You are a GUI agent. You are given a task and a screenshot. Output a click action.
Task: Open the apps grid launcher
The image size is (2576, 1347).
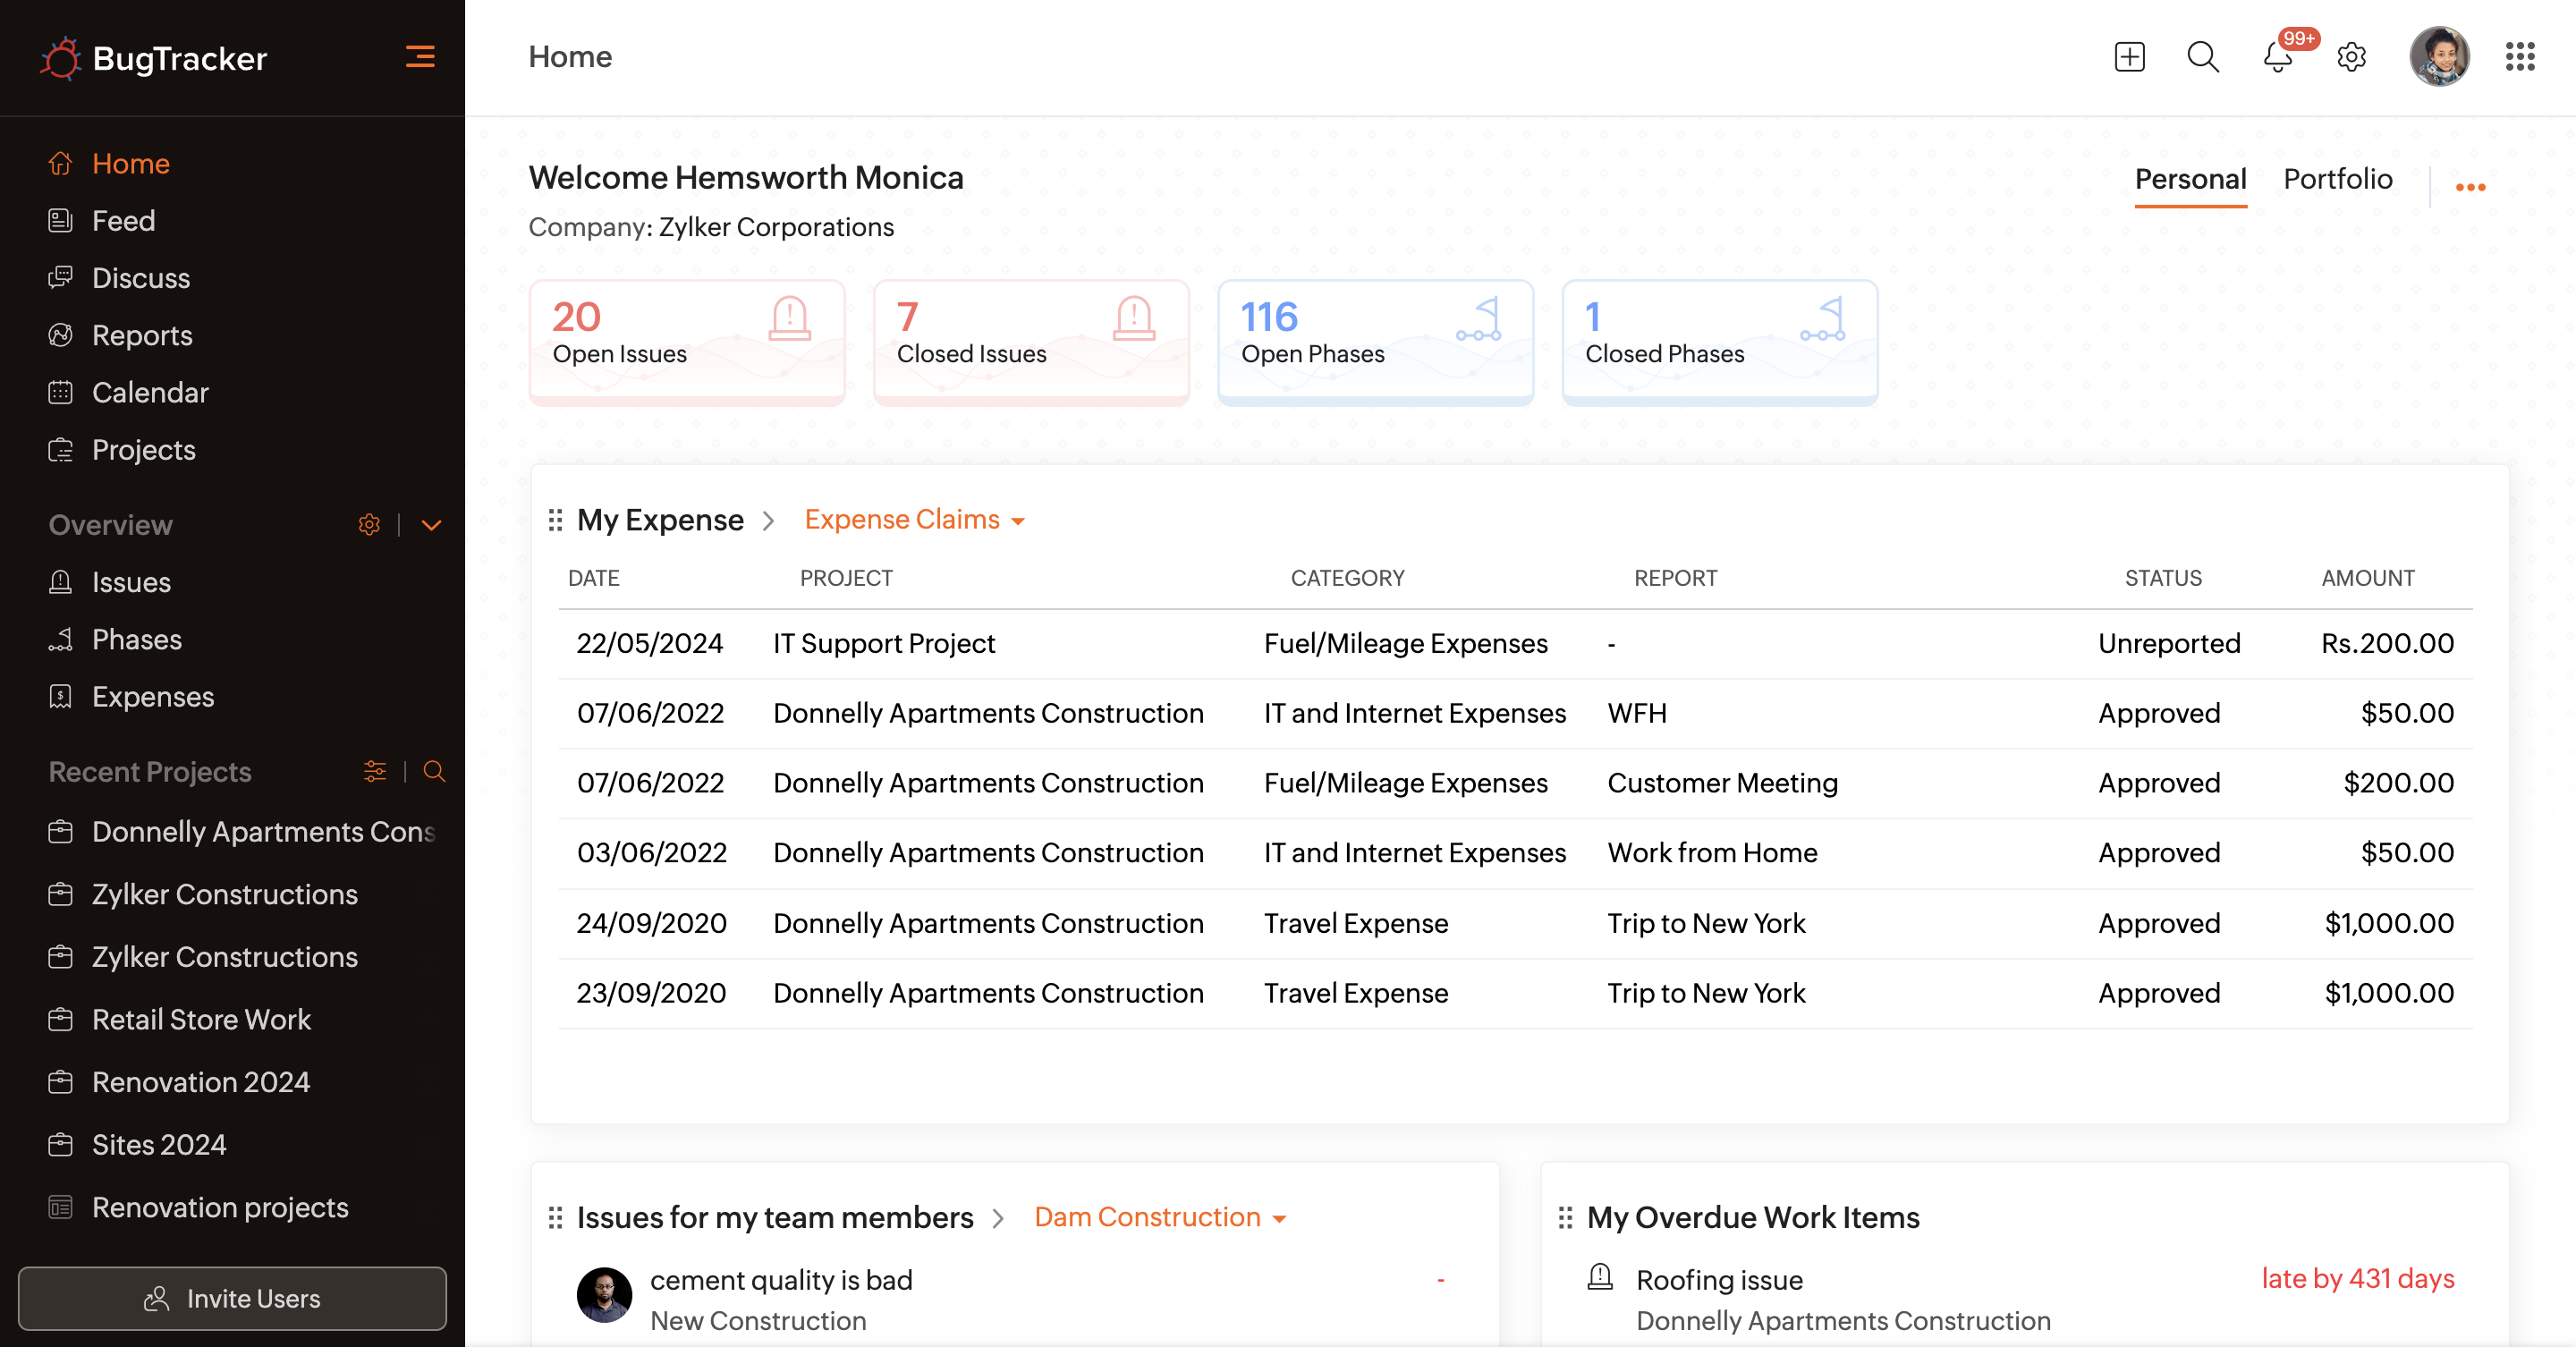click(2520, 57)
